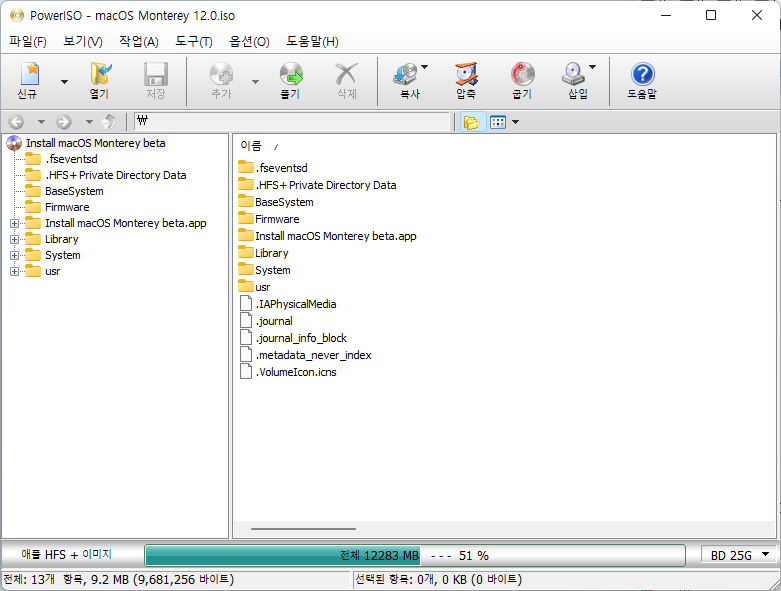Open the Back history dropdown arrow
The image size is (781, 591).
[41, 122]
